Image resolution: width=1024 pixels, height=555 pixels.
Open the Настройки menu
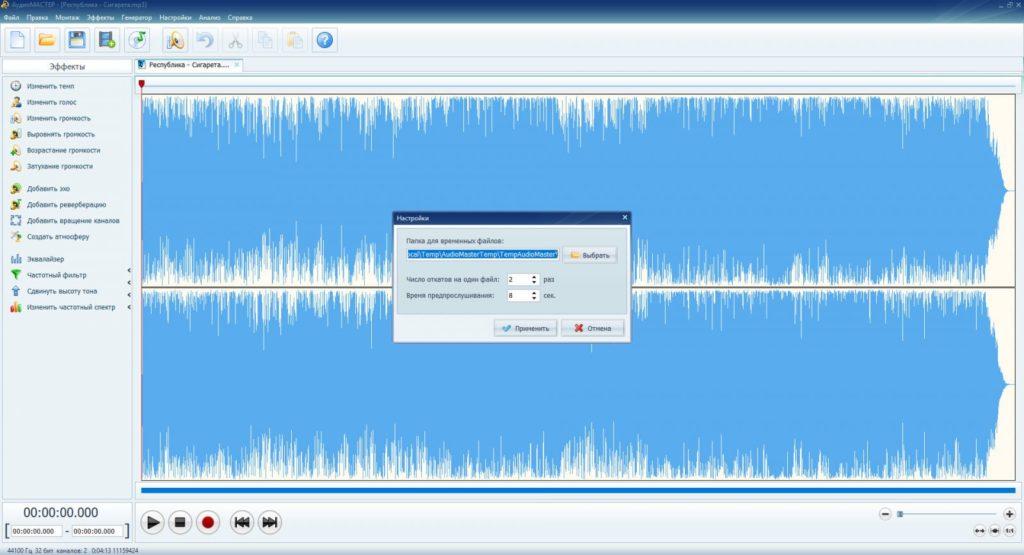[175, 18]
